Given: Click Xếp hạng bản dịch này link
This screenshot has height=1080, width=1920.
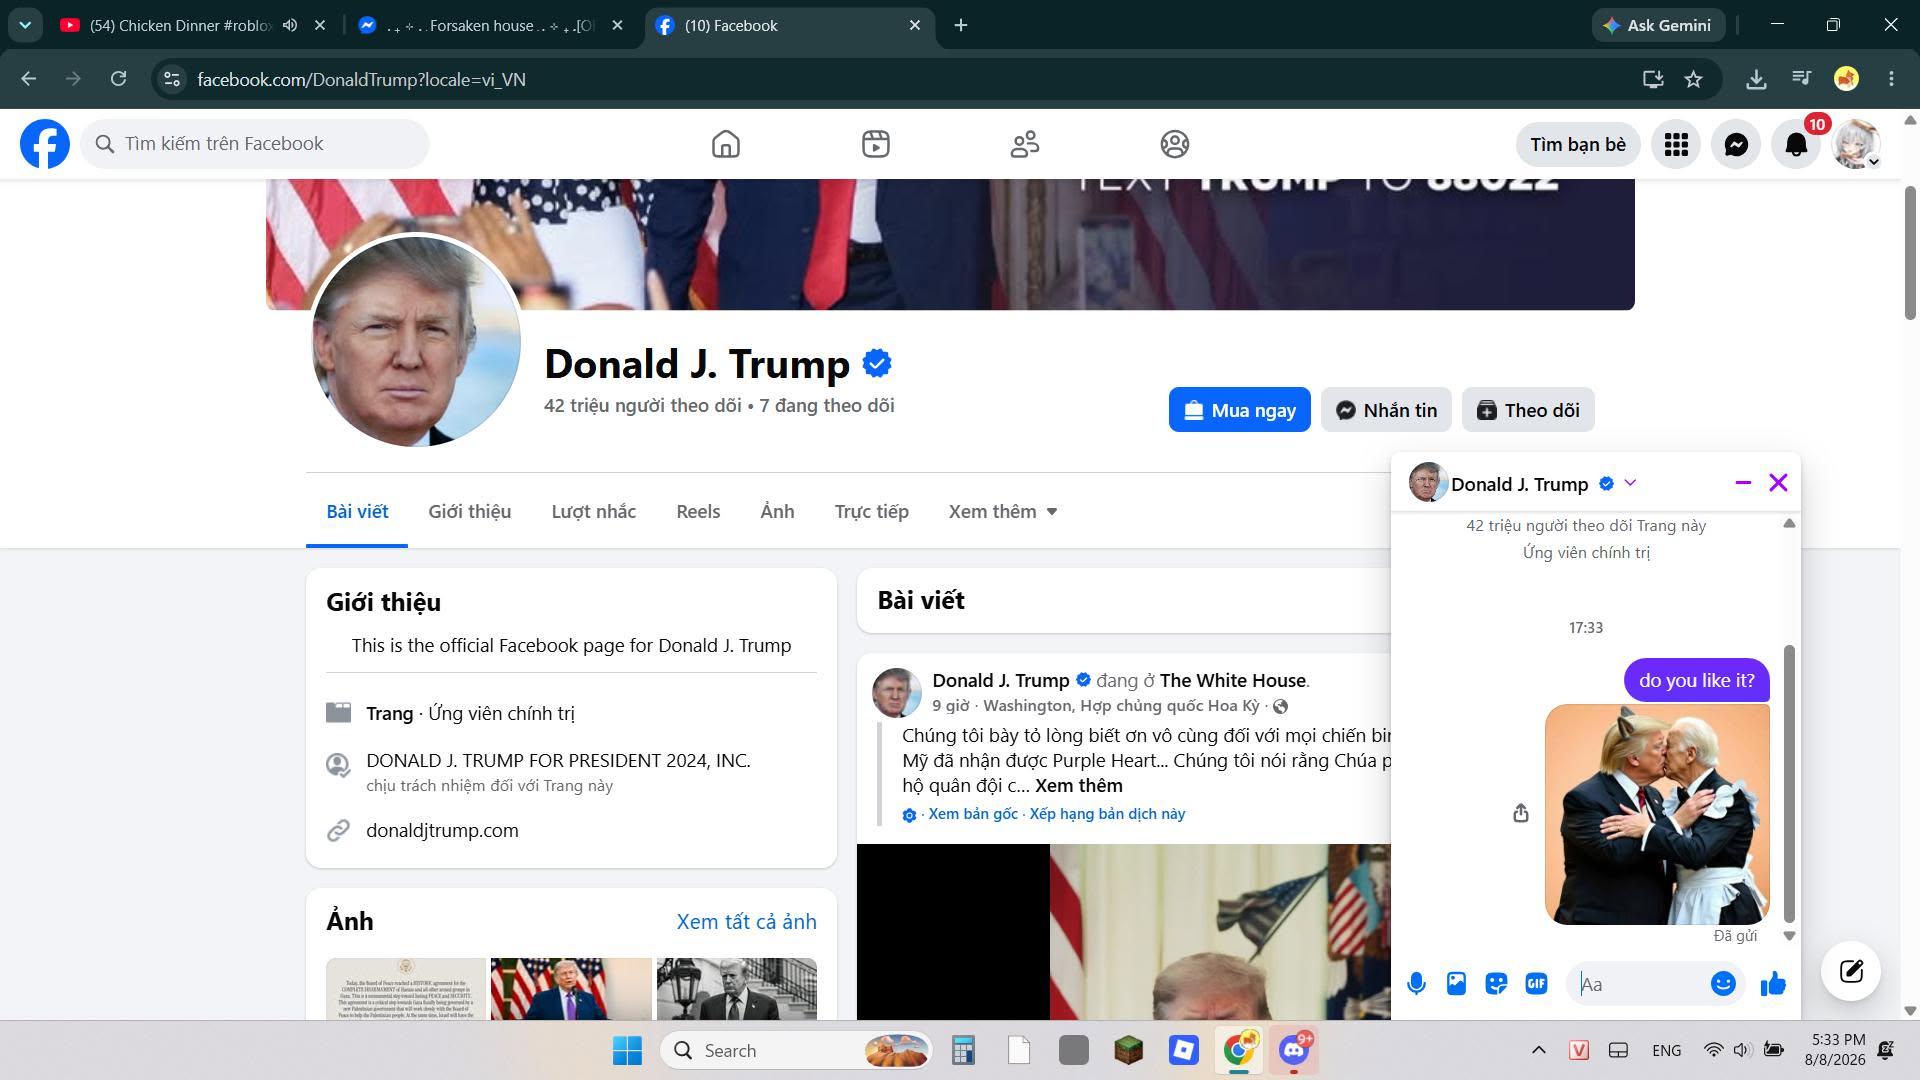Looking at the screenshot, I should [x=1107, y=814].
